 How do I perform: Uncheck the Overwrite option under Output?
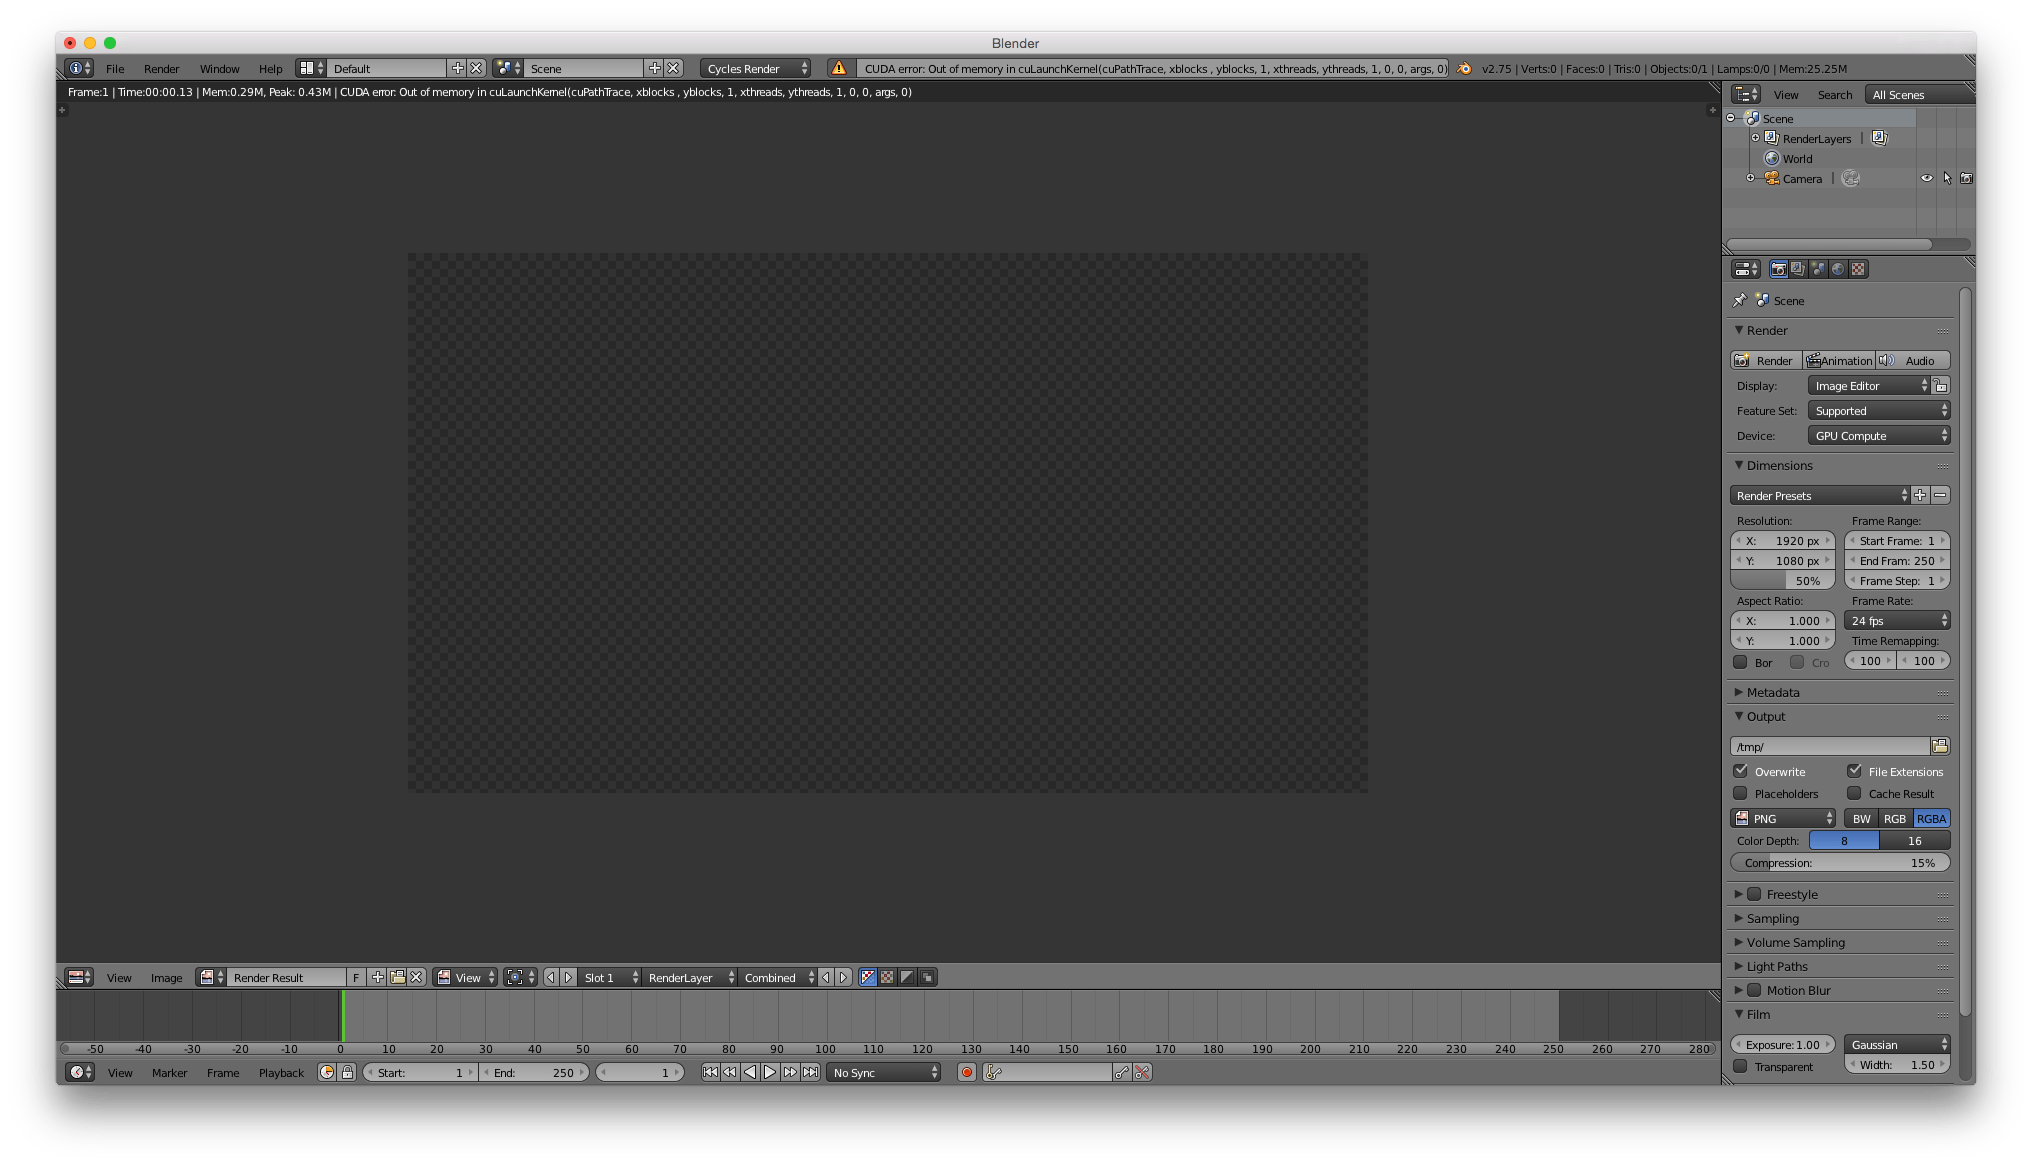(1742, 771)
